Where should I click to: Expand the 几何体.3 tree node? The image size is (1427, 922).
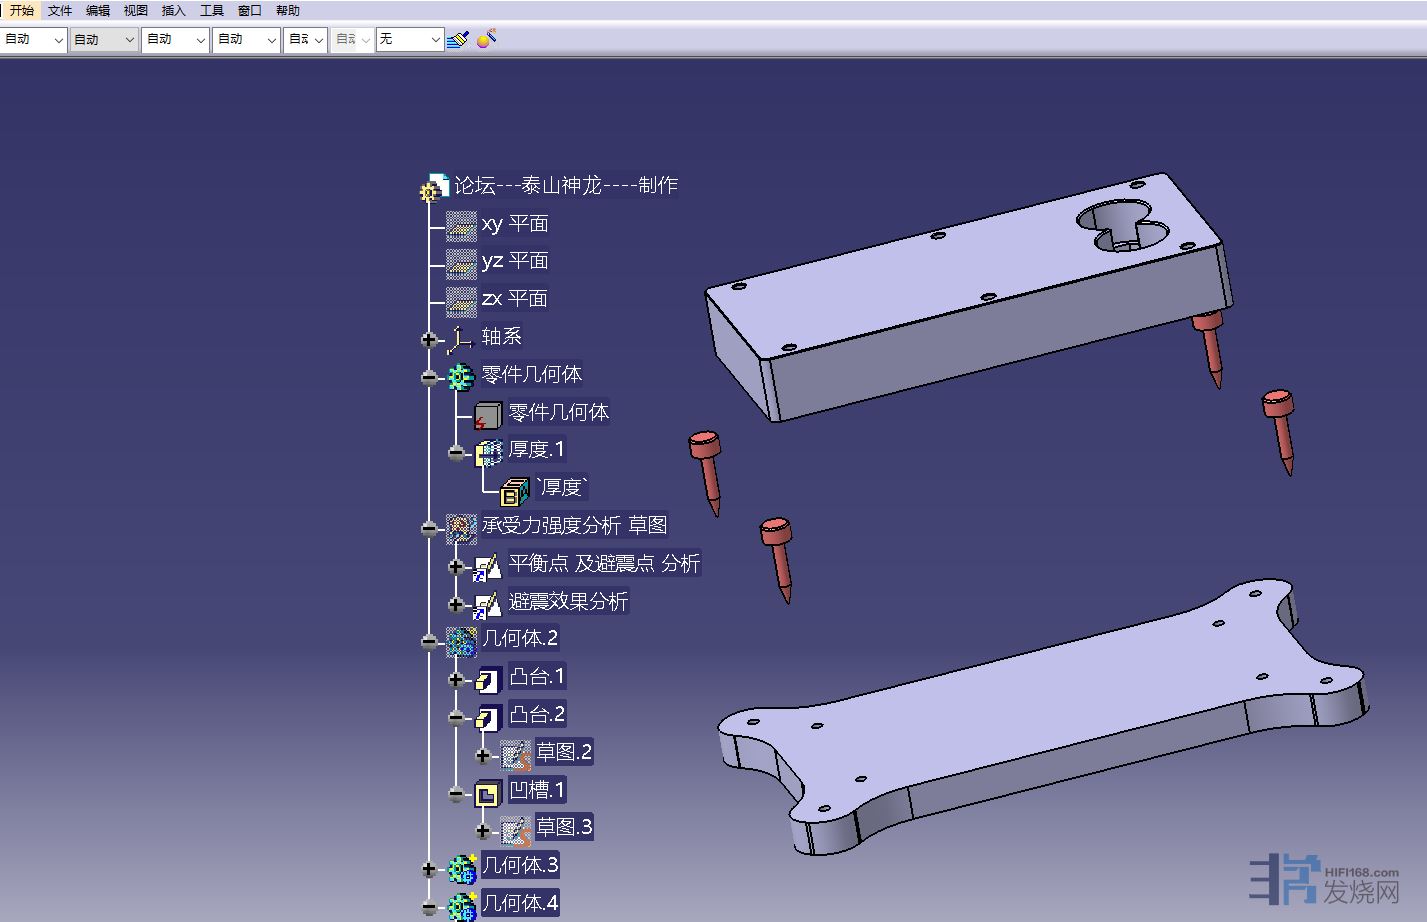[x=429, y=869]
